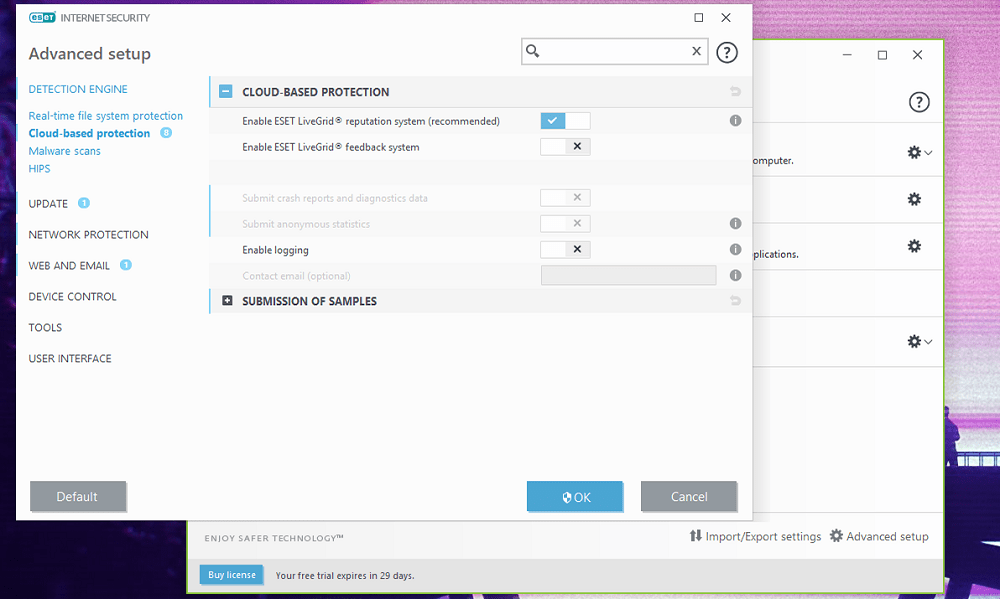Open Web and Email settings

pyautogui.click(x=69, y=265)
